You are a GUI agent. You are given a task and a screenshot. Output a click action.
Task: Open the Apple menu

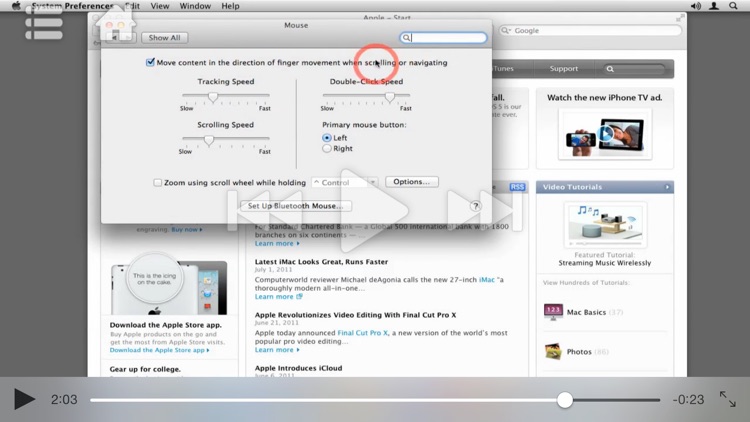coord(16,6)
